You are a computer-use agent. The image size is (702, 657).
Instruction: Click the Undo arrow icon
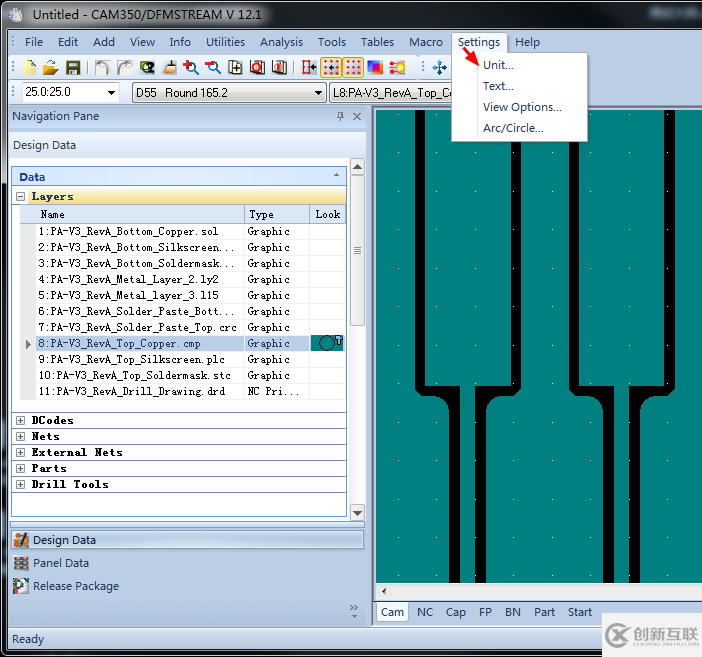[102, 68]
